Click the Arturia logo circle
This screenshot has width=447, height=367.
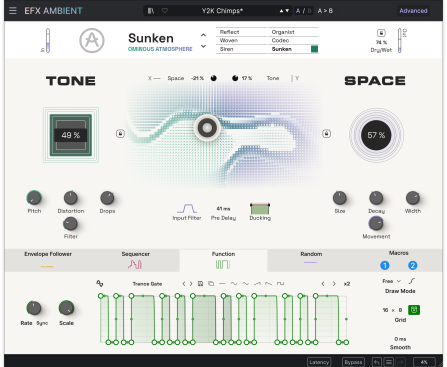(x=92, y=41)
